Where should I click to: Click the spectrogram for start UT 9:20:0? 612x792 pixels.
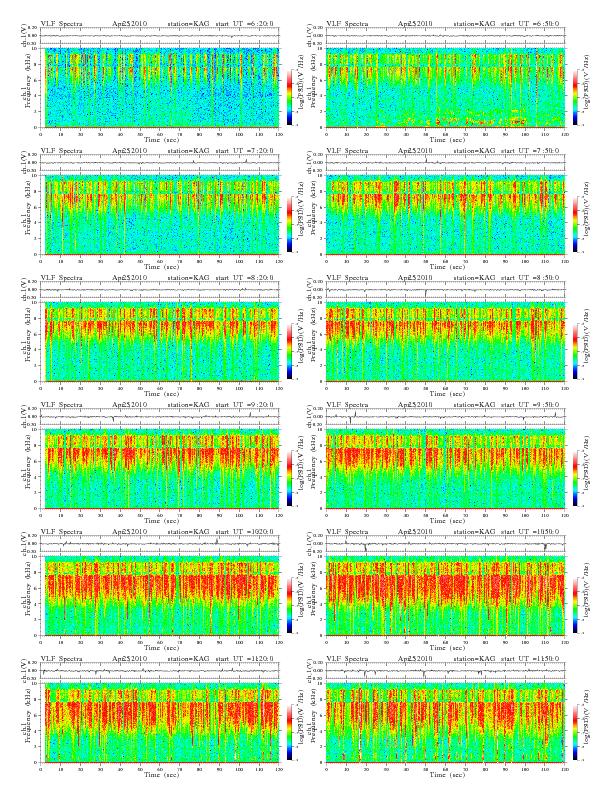[x=162, y=469]
